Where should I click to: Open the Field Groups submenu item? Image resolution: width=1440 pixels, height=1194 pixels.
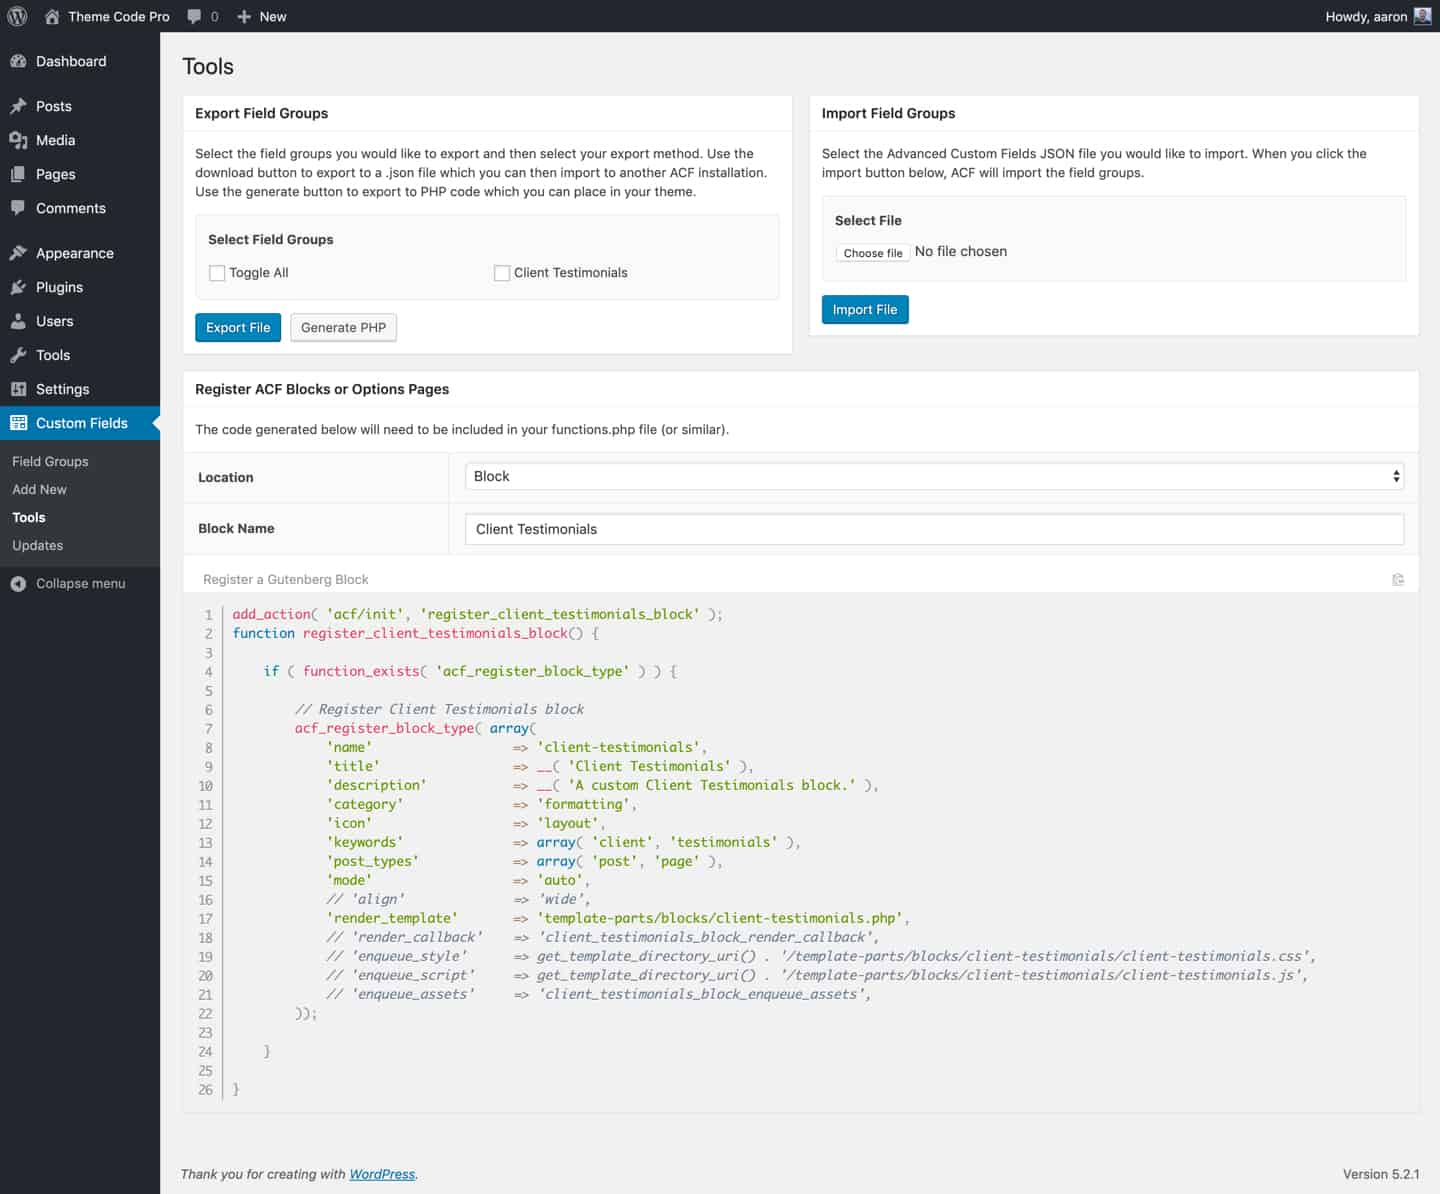[50, 461]
